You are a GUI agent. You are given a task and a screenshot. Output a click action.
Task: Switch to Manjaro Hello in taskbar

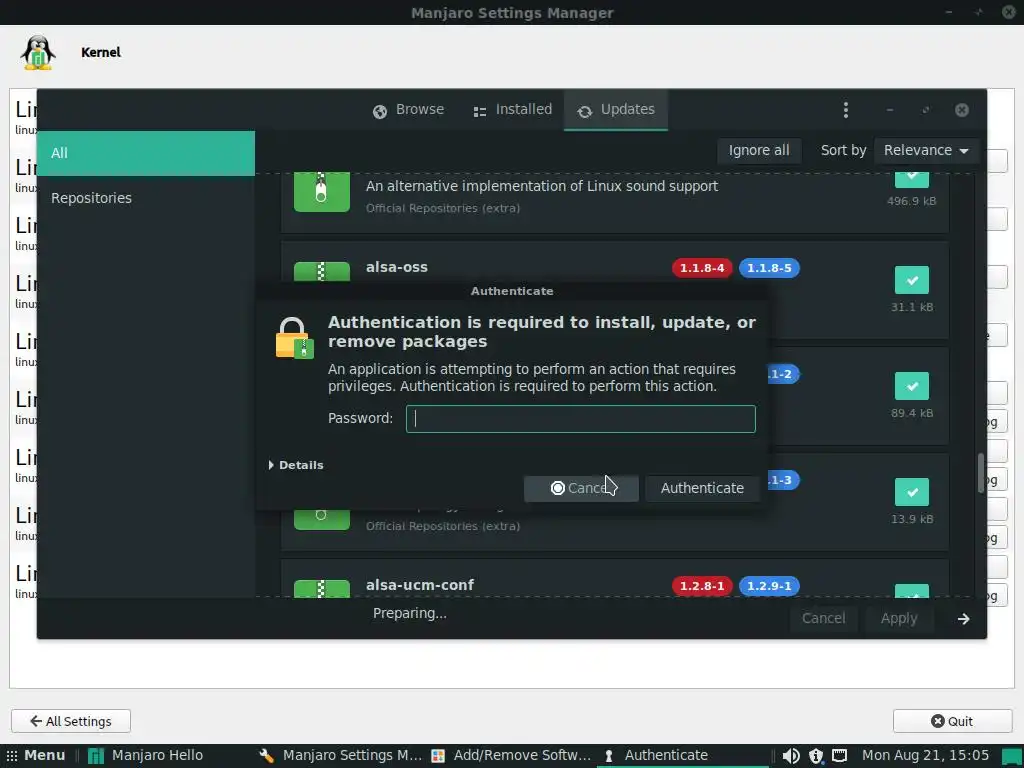[x=145, y=755]
